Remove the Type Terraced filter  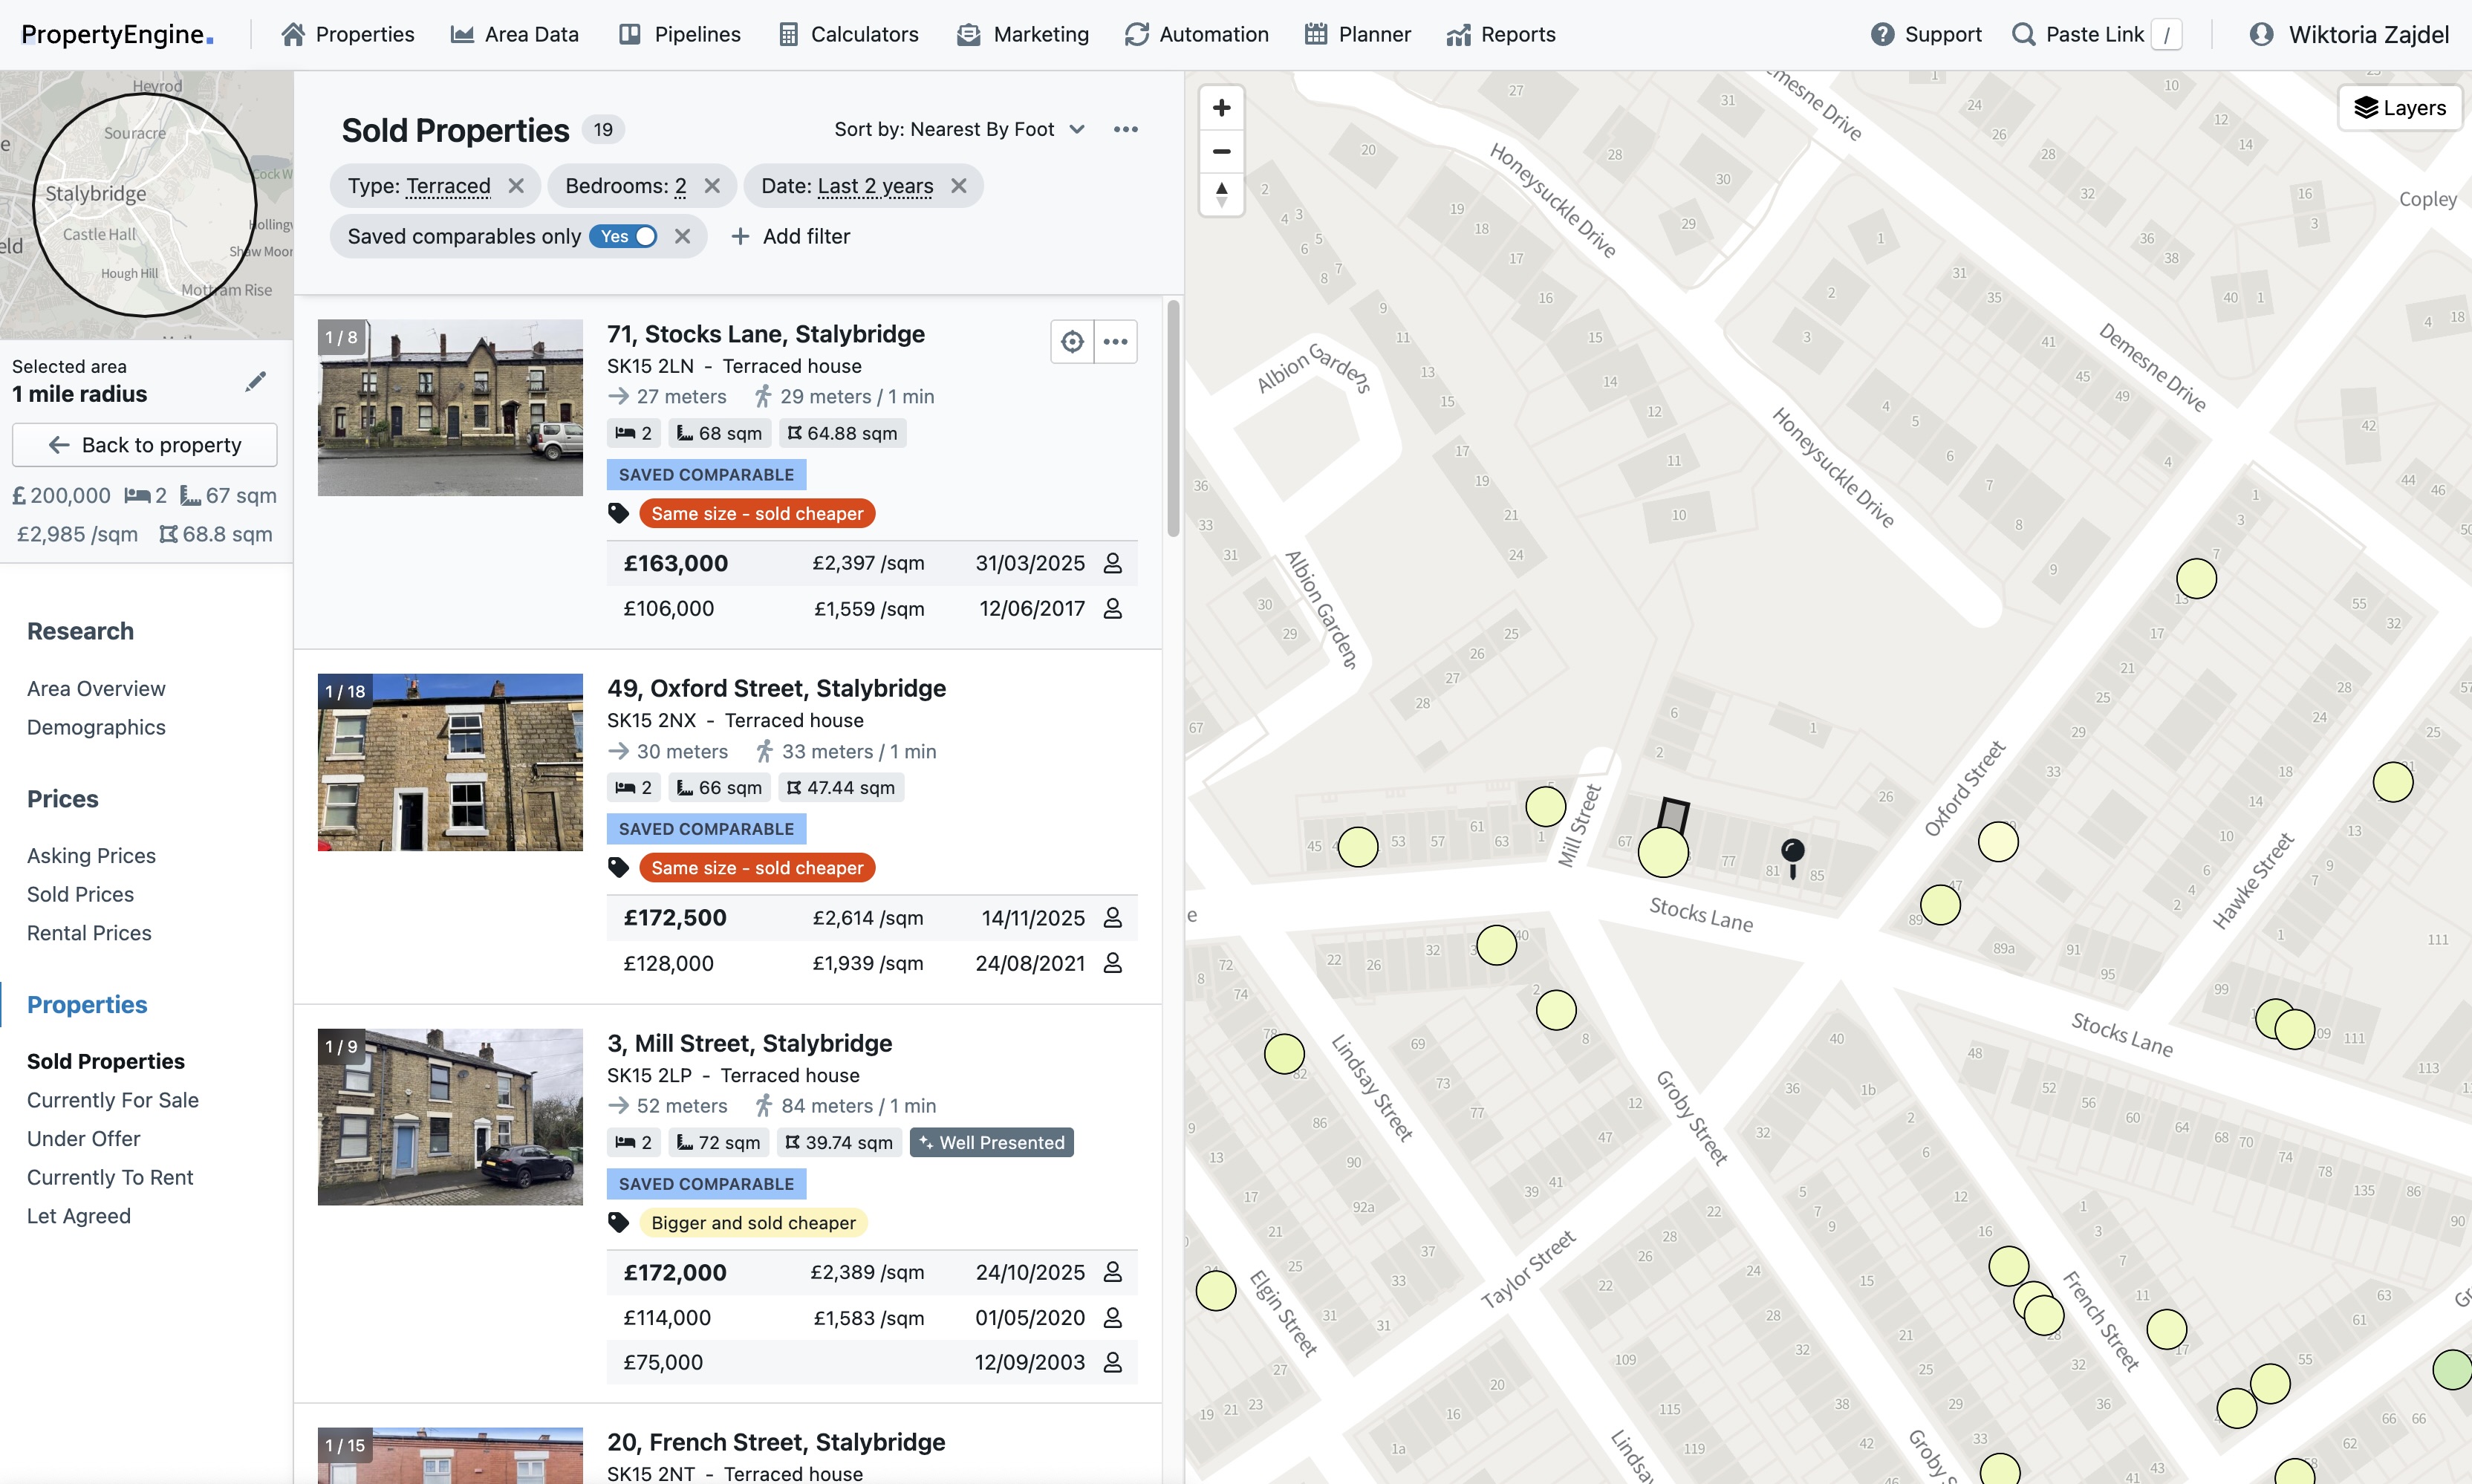point(516,186)
